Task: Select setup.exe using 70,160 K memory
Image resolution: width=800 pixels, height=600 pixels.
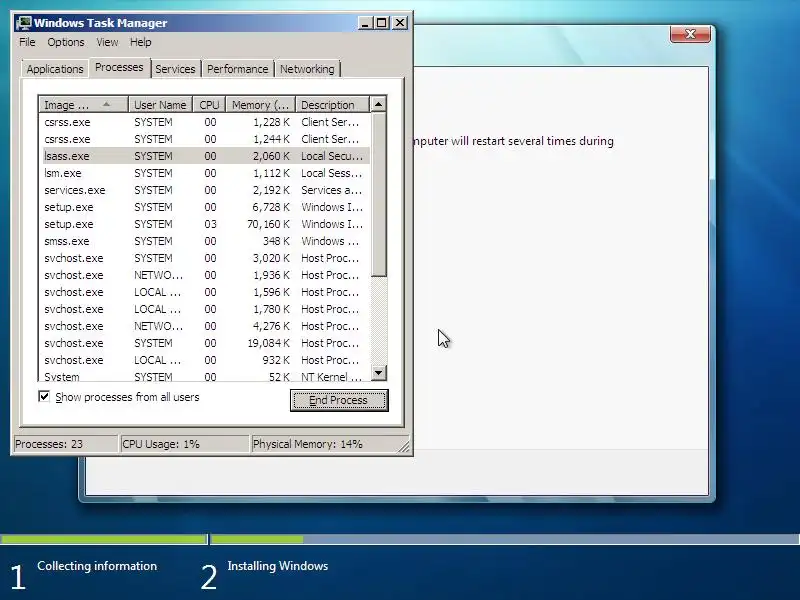Action: coord(205,224)
